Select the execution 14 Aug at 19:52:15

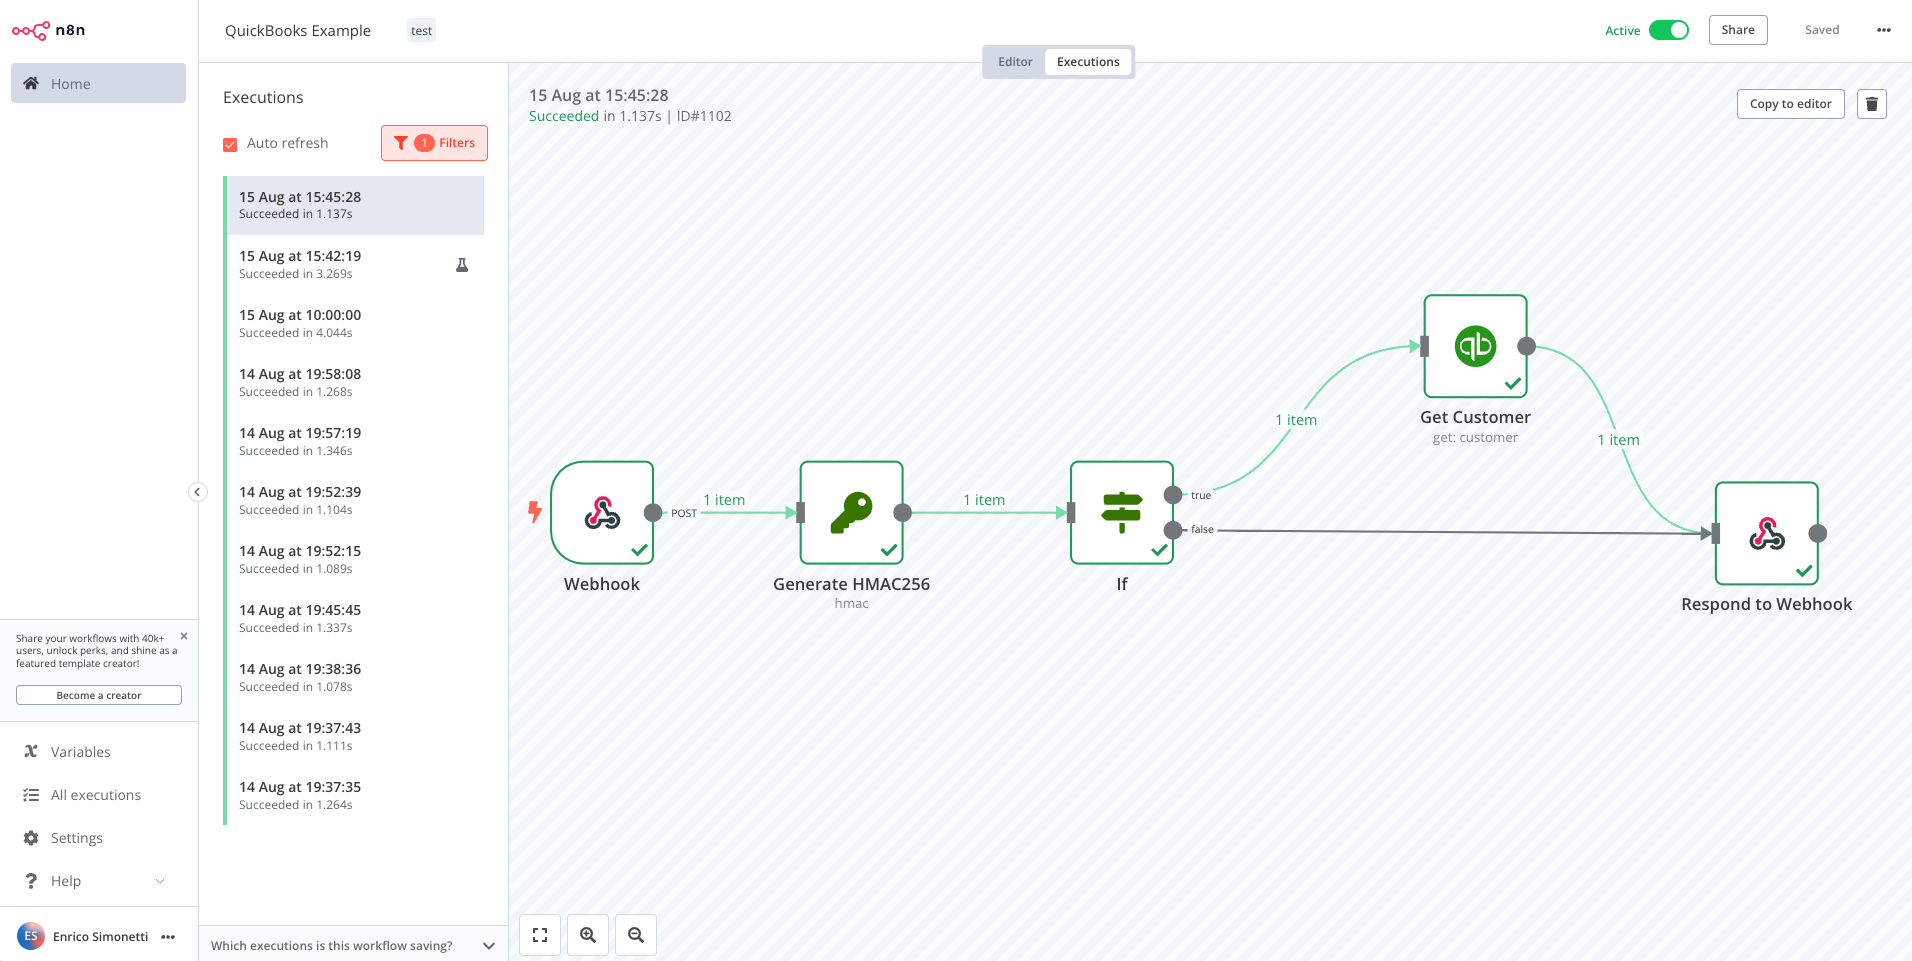point(355,559)
